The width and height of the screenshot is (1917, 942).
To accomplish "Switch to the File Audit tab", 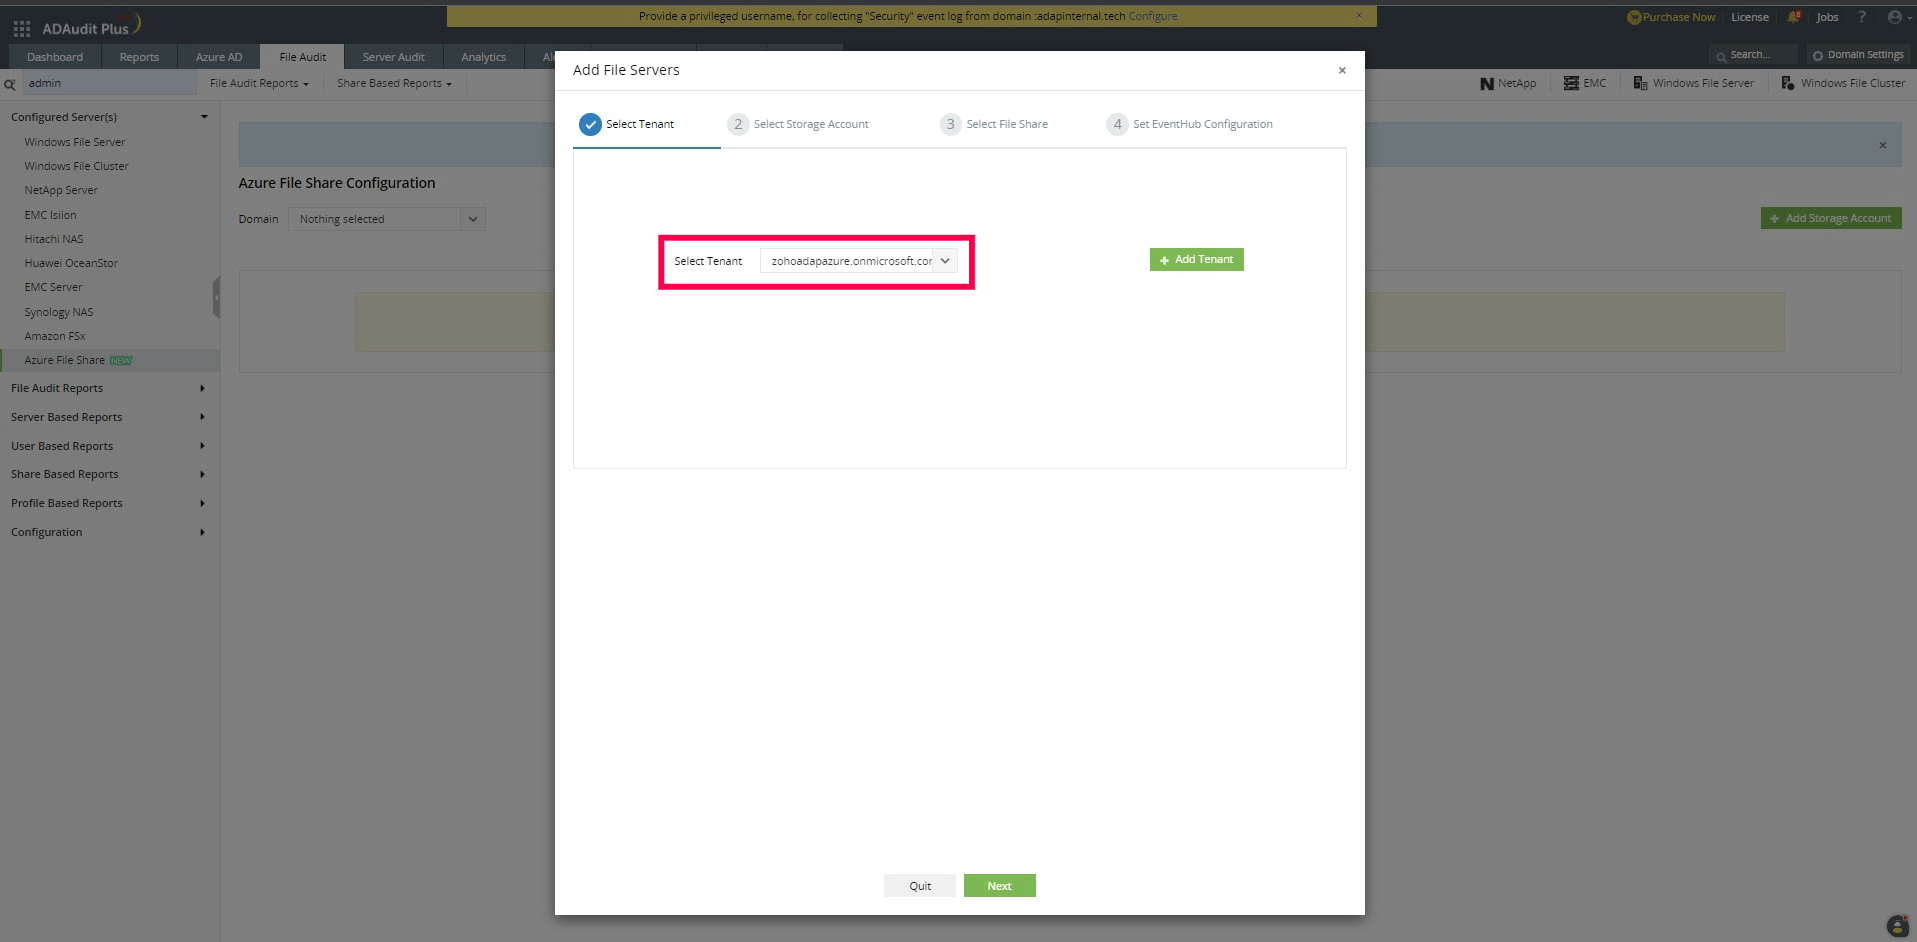I will coord(302,57).
